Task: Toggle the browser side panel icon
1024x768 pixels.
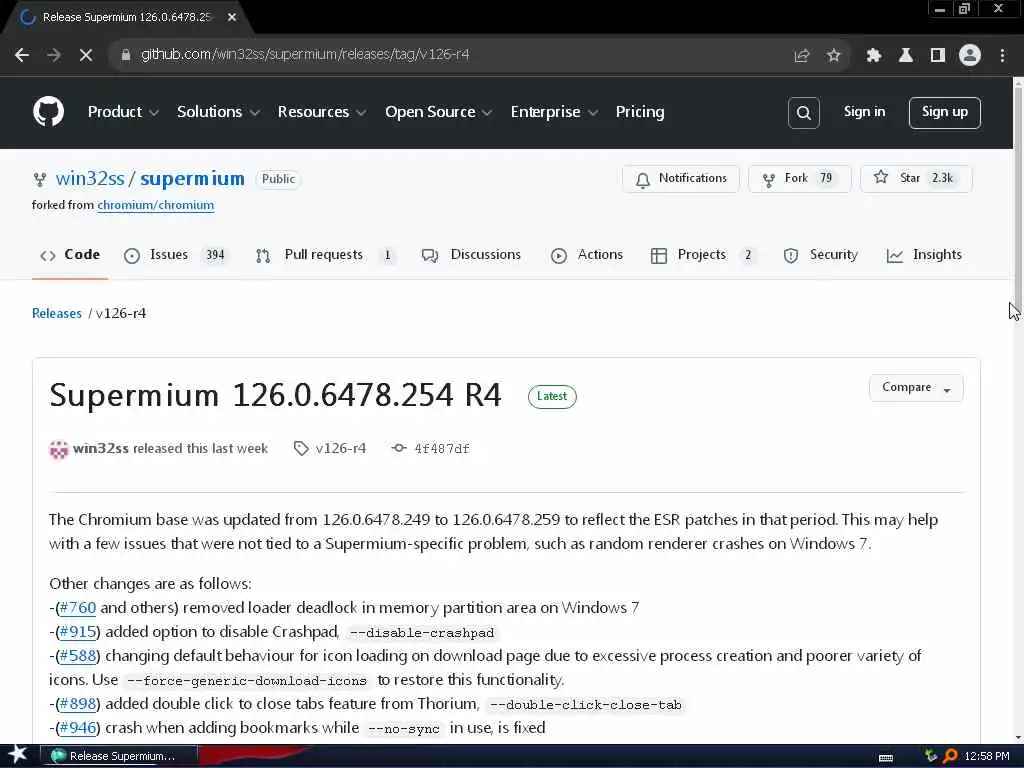Action: click(938, 56)
